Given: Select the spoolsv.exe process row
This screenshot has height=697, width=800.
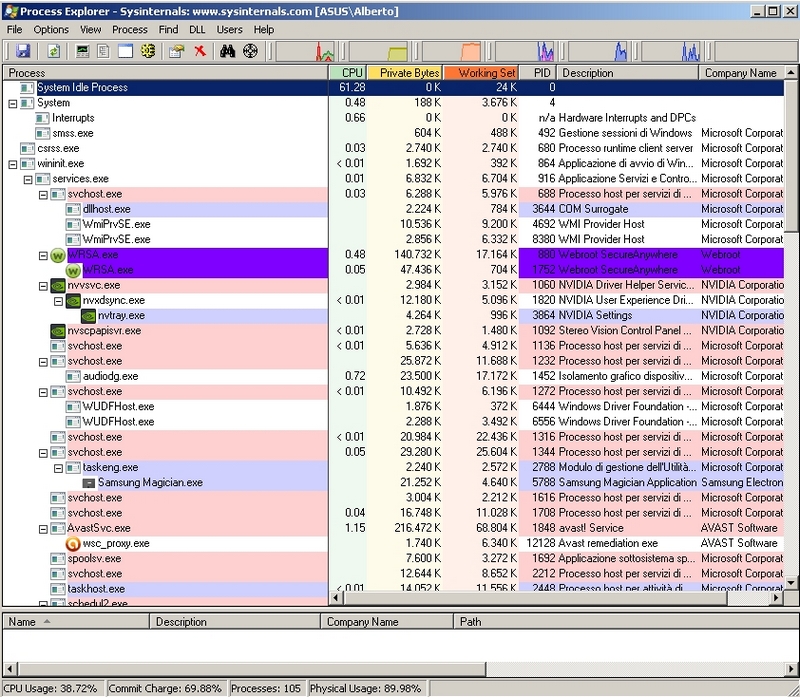Looking at the screenshot, I should (393, 559).
